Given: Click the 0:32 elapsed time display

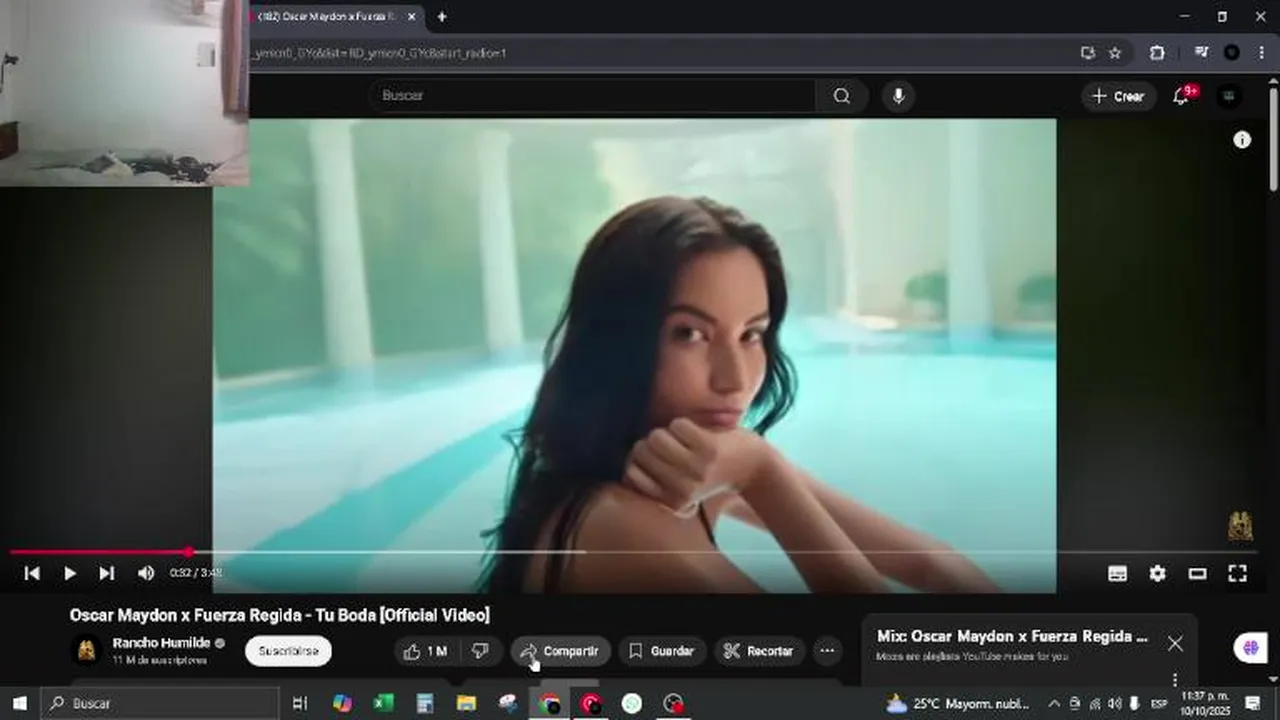Looking at the screenshot, I should pos(179,573).
